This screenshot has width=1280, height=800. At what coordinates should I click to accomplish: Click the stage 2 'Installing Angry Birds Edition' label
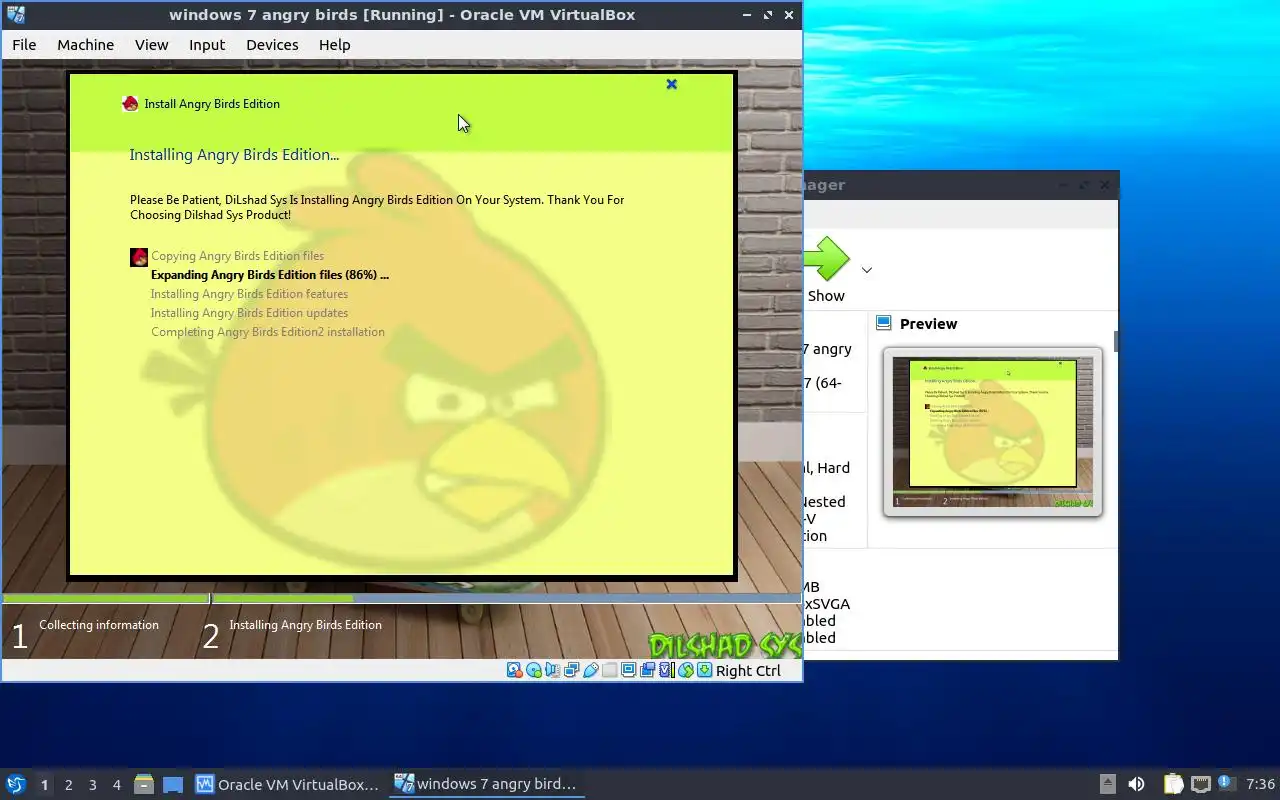click(305, 625)
